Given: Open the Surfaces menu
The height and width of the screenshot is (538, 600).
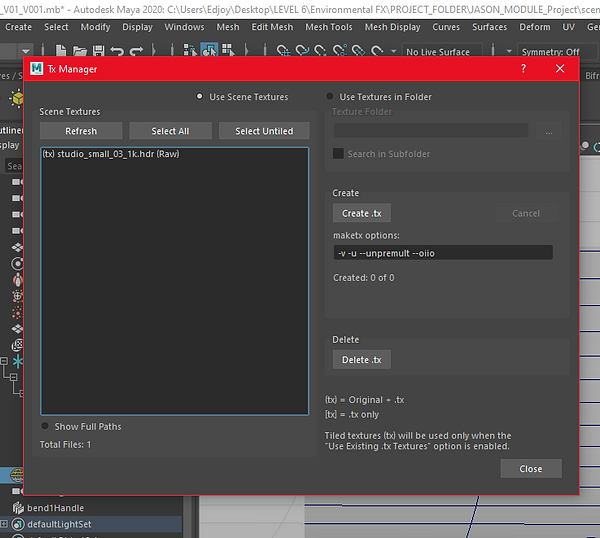Looking at the screenshot, I should click(489, 27).
